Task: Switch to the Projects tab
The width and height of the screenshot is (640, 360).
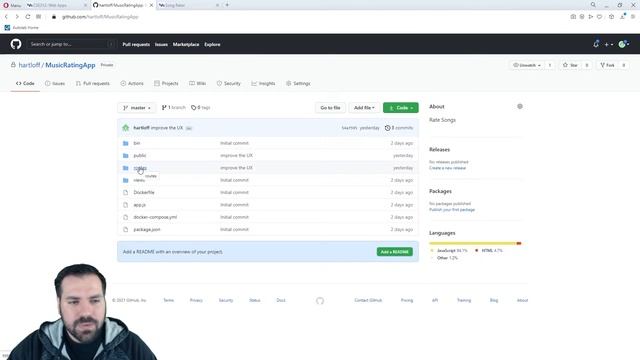Action: point(167,83)
